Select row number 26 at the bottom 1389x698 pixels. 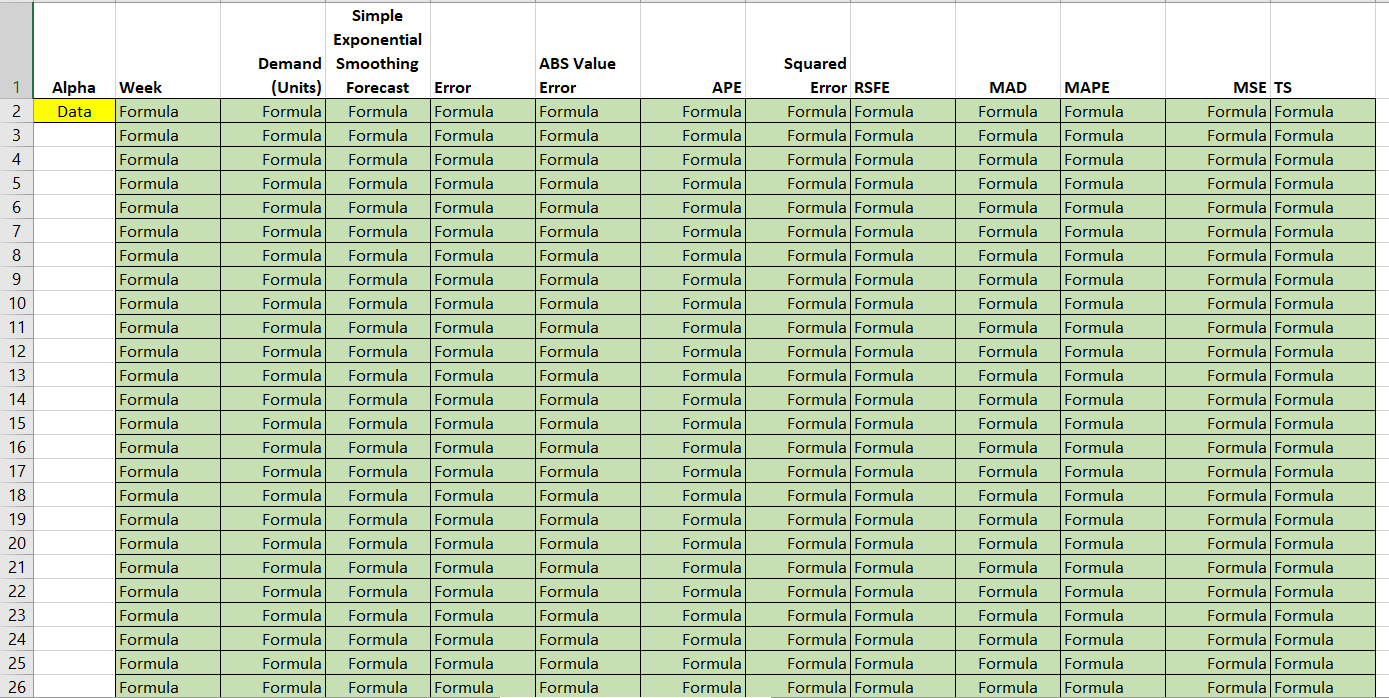tap(14, 687)
